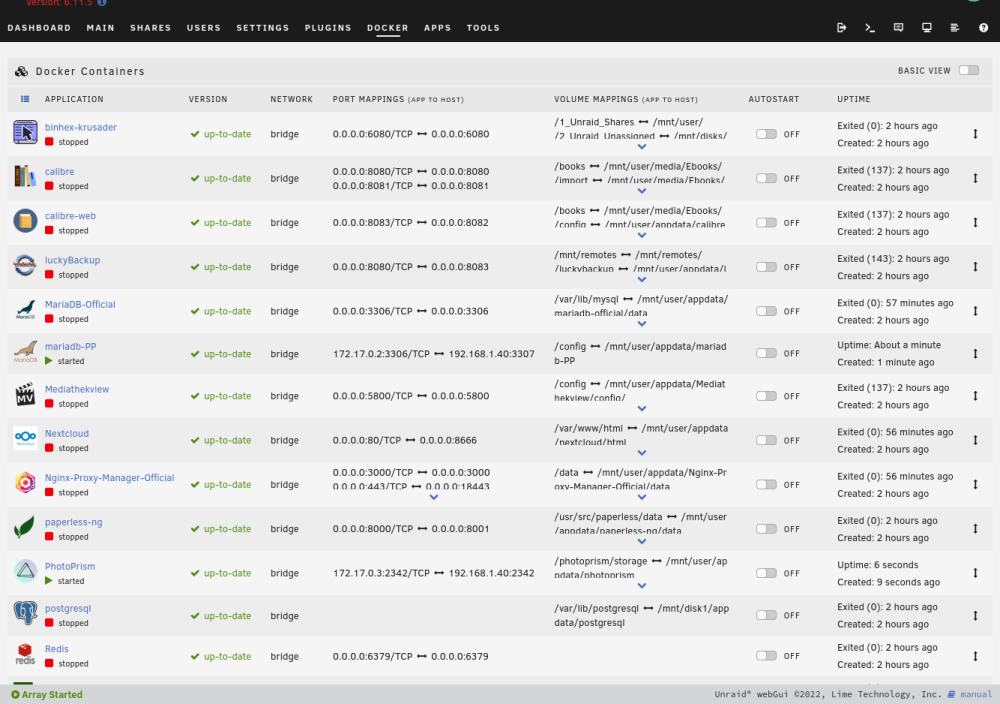
Task: Click the calibre-web container icon
Action: [26, 221]
